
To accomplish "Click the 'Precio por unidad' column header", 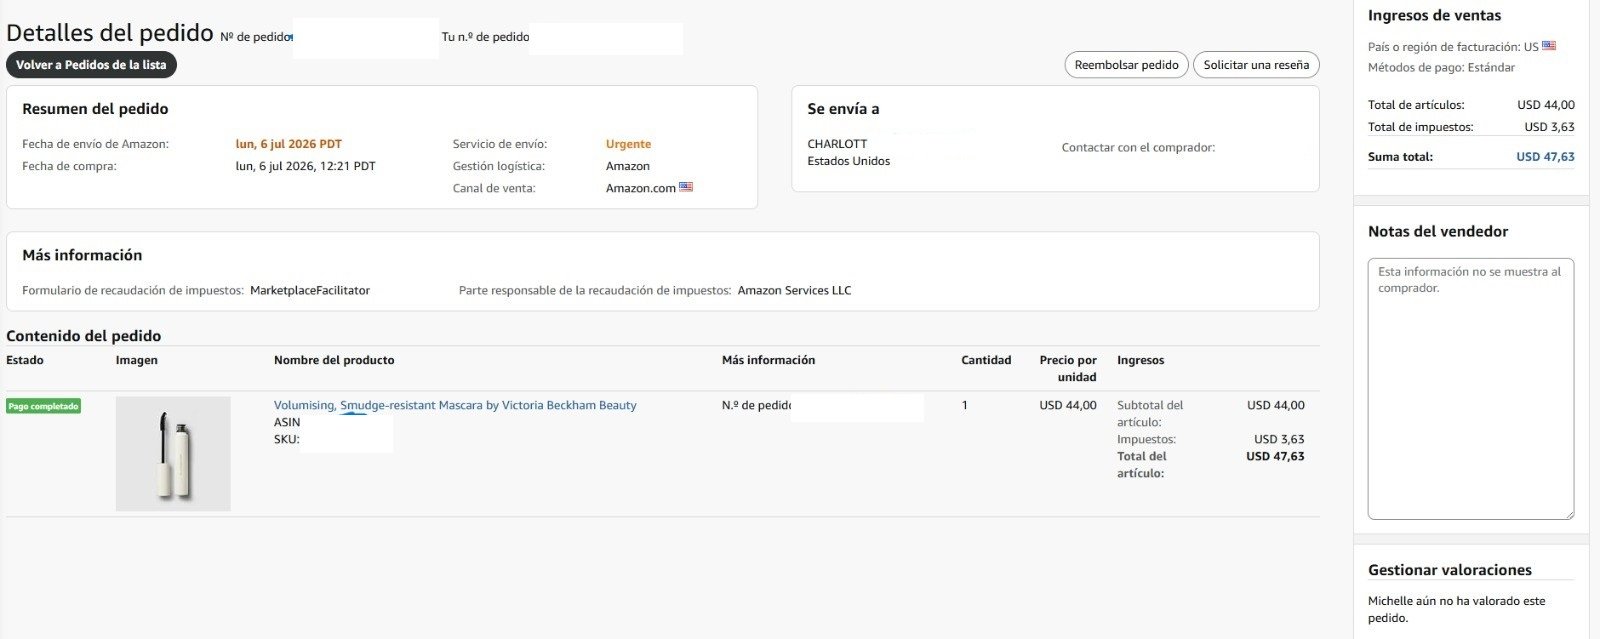I will point(1068,368).
